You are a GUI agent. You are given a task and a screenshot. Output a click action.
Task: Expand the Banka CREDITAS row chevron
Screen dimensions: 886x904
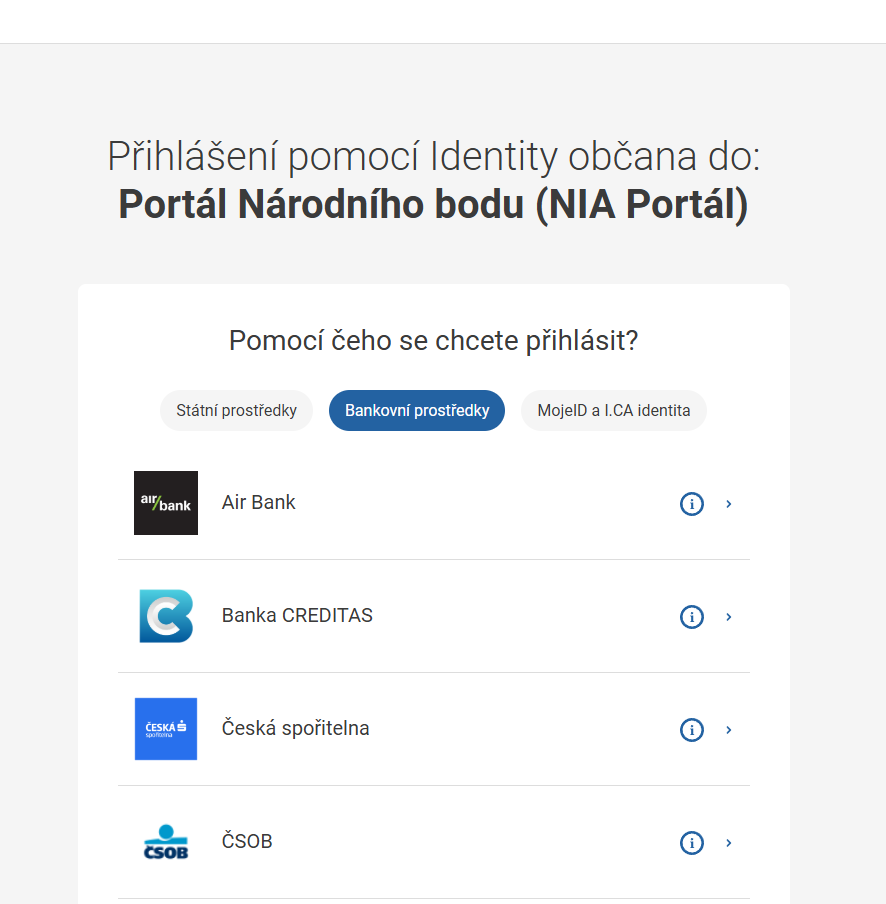(729, 617)
